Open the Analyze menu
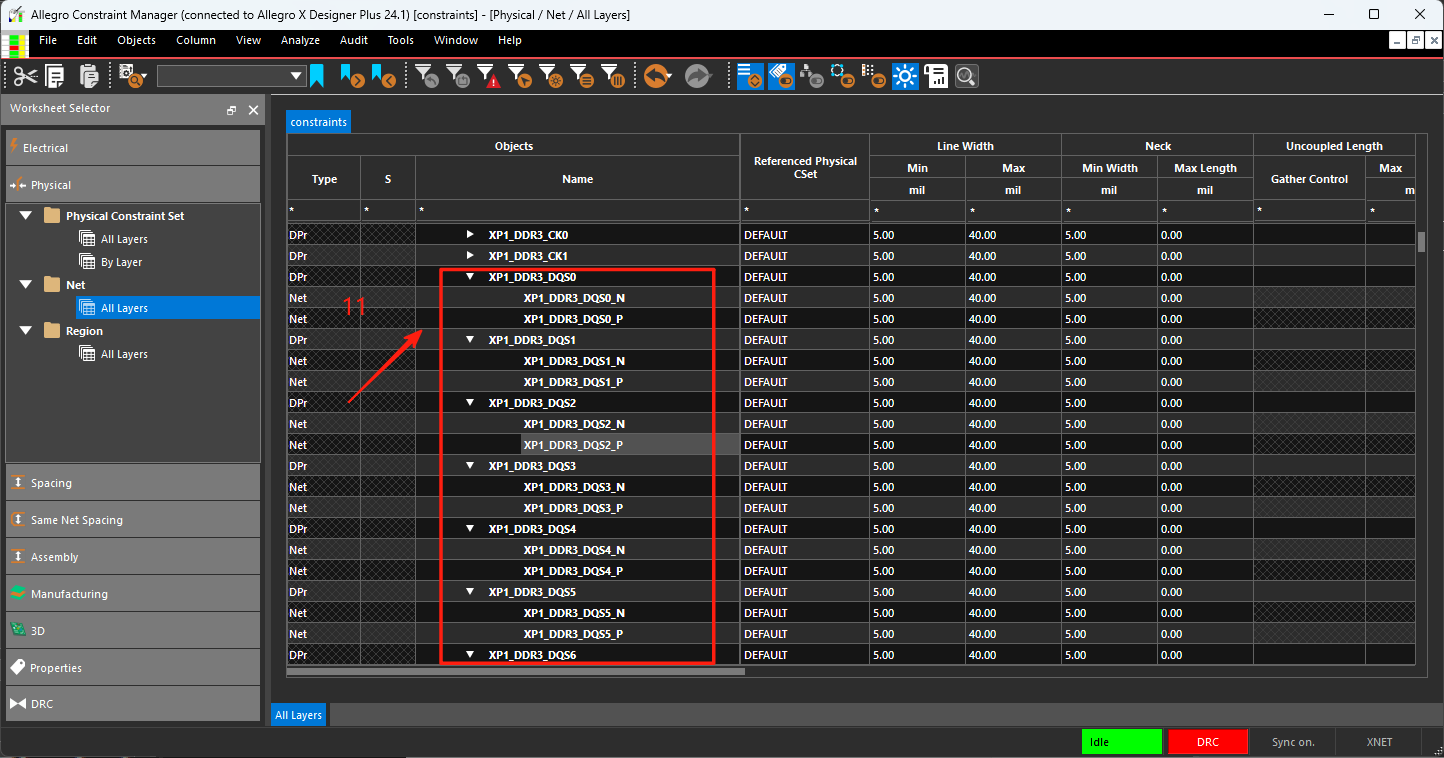Viewport: 1444px width, 758px height. point(300,40)
